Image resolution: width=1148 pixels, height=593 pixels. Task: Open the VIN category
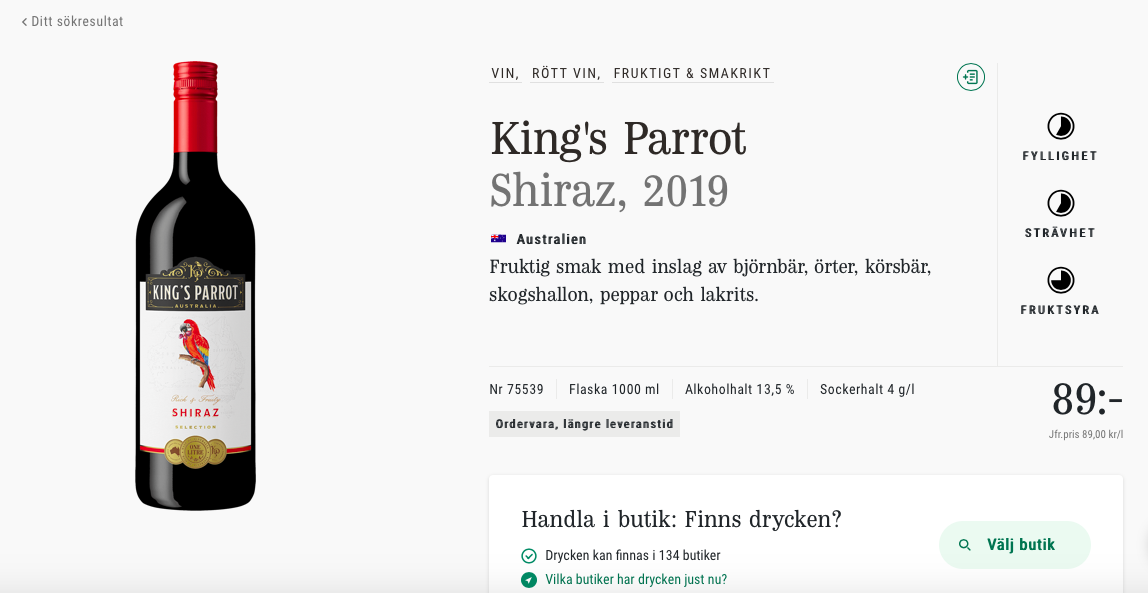pos(504,74)
